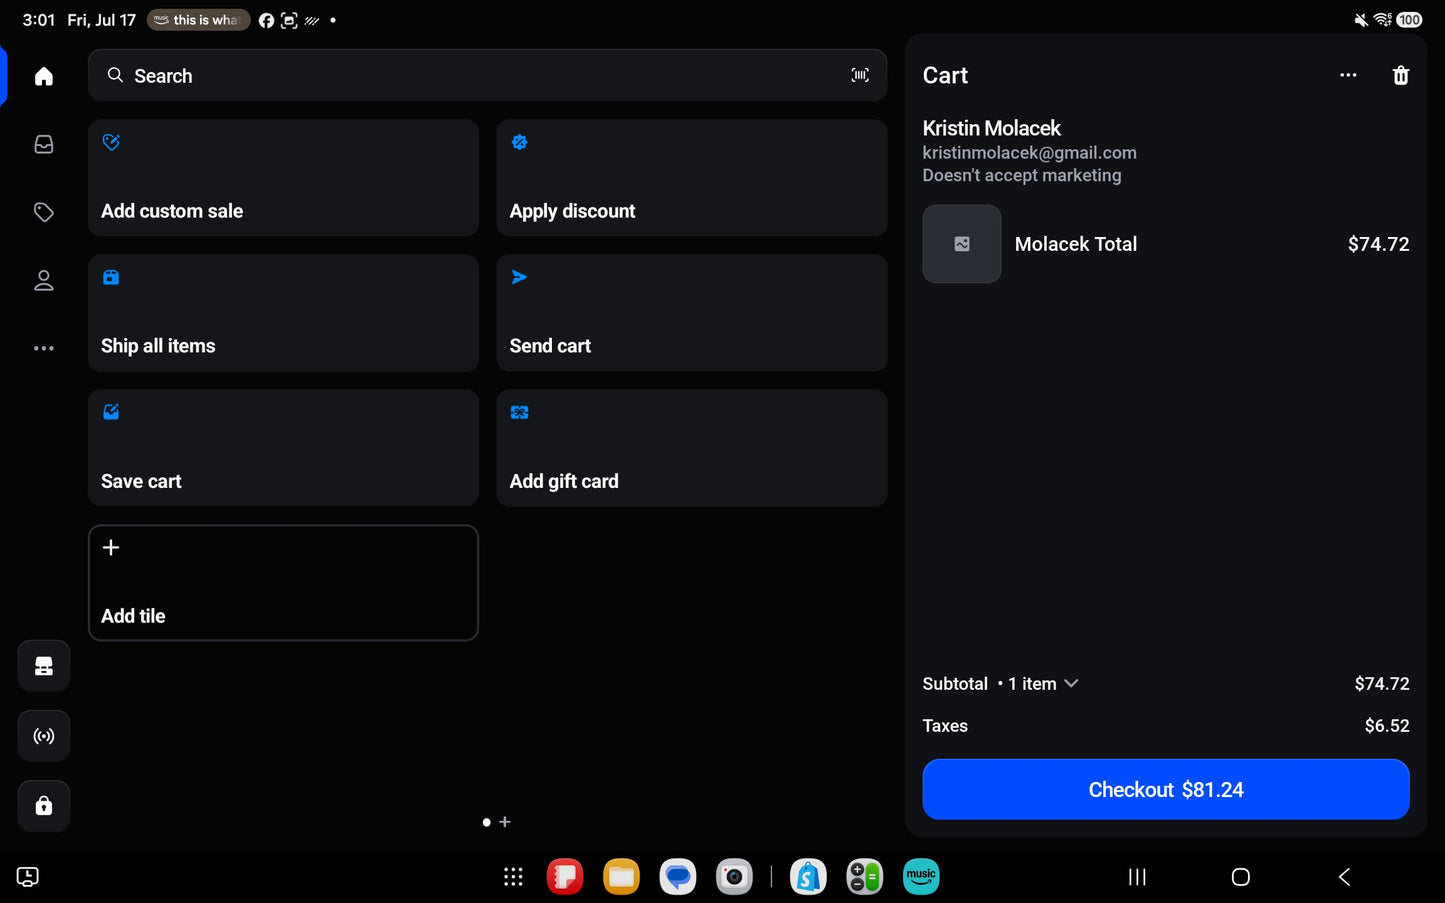The width and height of the screenshot is (1445, 903).
Task: Tap the barcode scanner icon in search
Action: [x=860, y=75]
